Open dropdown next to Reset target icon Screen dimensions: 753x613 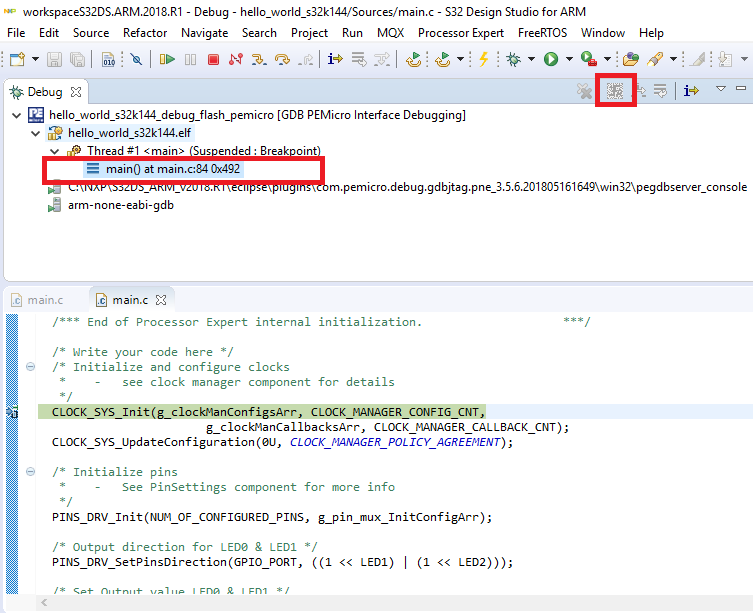tap(460, 59)
